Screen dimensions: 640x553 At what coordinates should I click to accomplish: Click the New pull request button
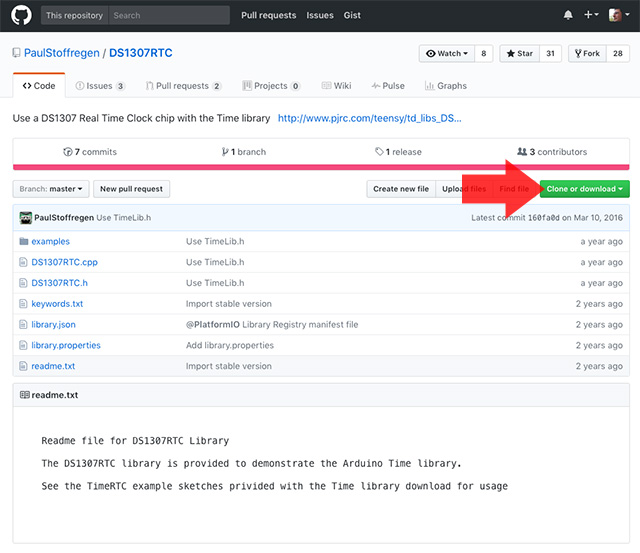[131, 189]
